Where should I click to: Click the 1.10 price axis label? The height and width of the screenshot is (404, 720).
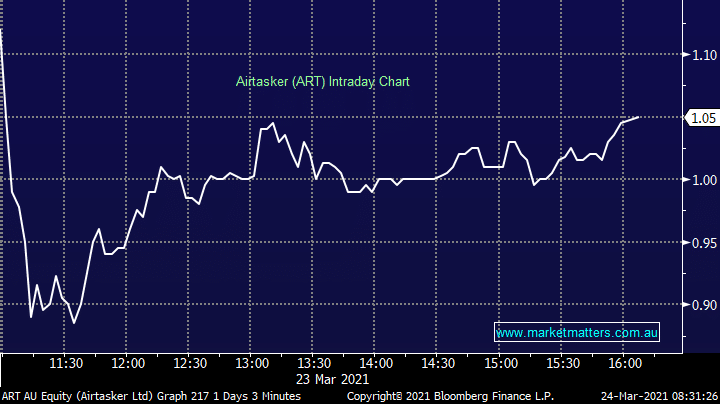[x=704, y=55]
